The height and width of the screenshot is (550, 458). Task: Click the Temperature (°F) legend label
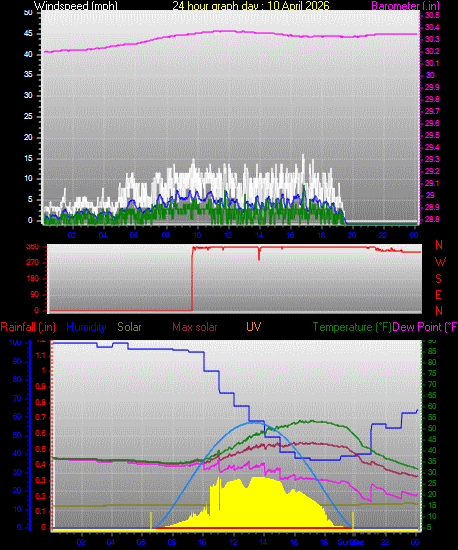pos(352,327)
